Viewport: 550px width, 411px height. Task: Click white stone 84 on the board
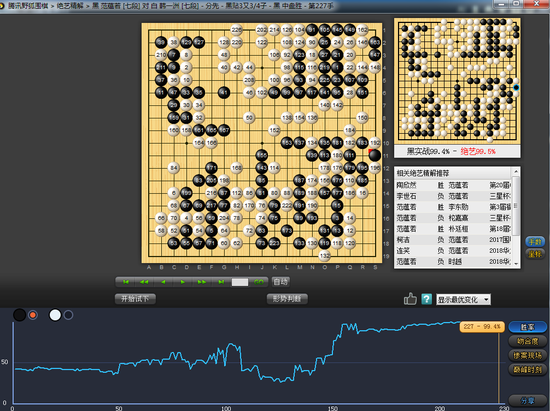[174, 168]
